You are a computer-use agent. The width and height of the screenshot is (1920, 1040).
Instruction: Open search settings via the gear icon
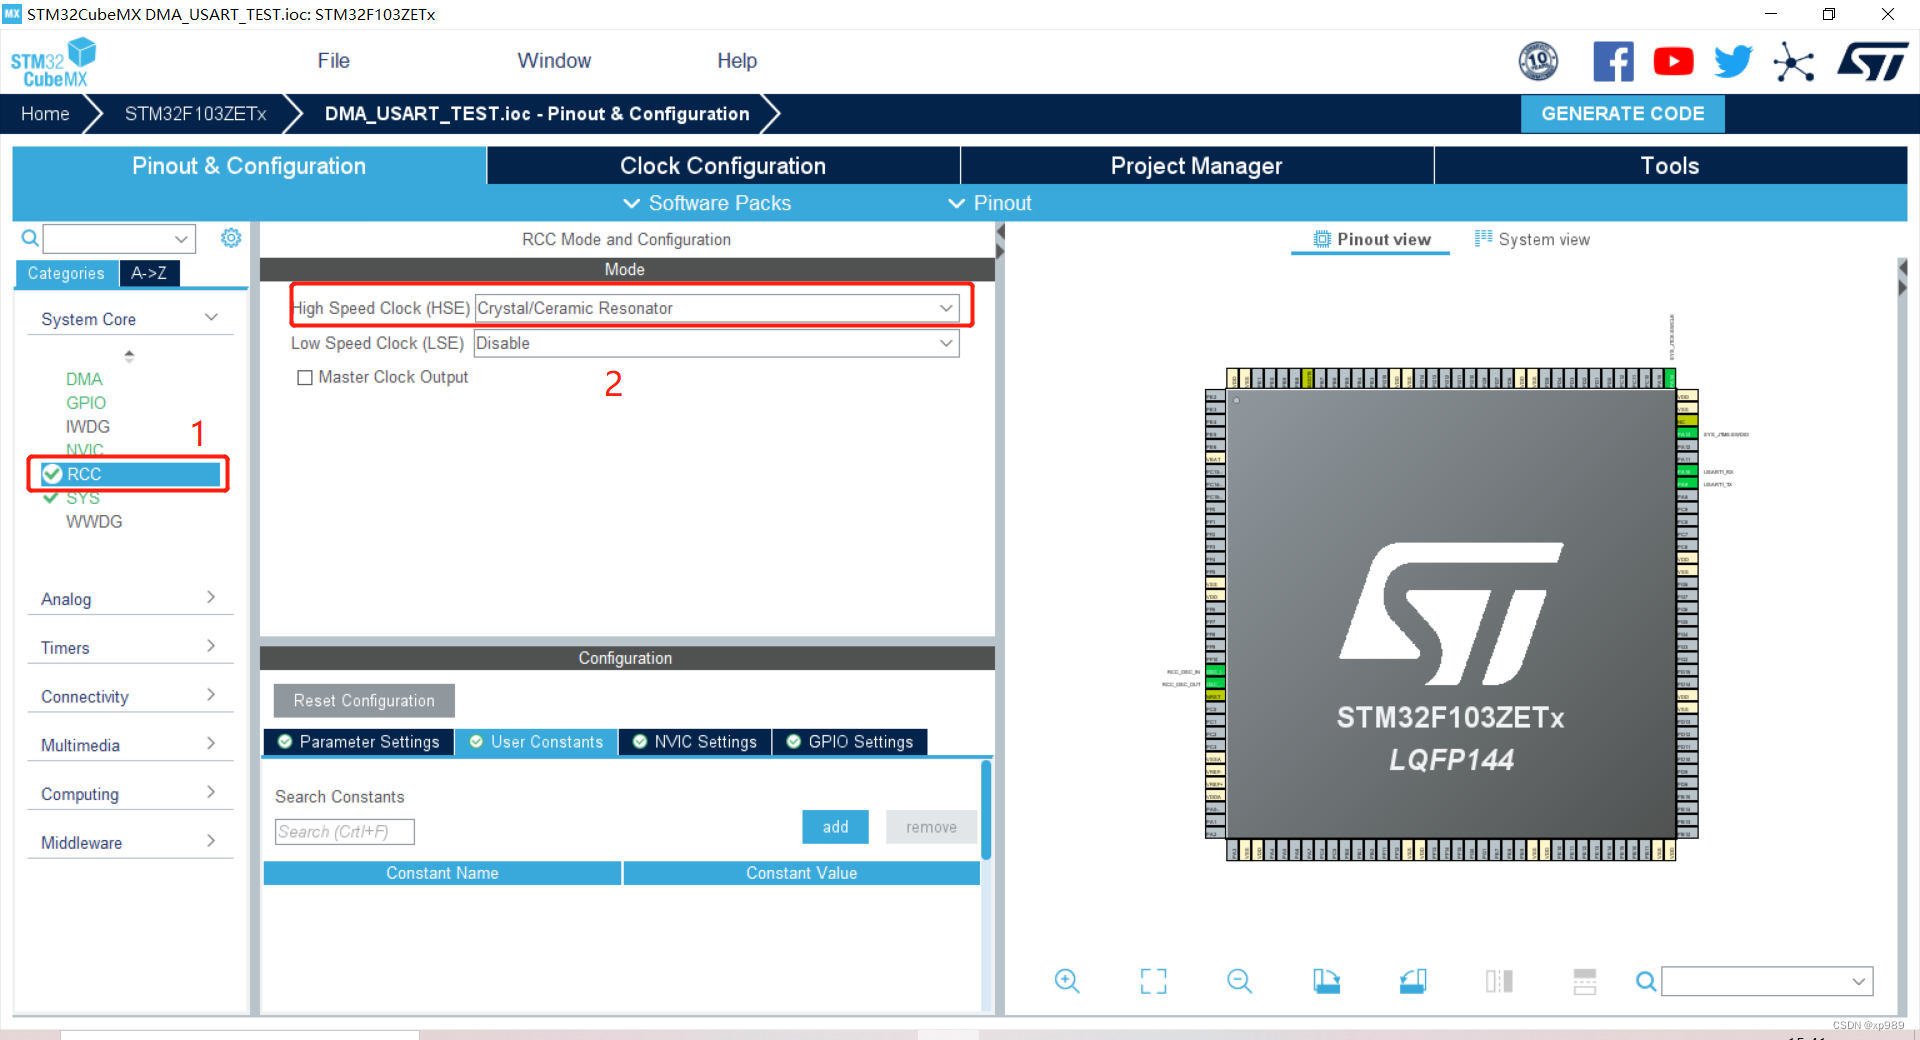(231, 238)
